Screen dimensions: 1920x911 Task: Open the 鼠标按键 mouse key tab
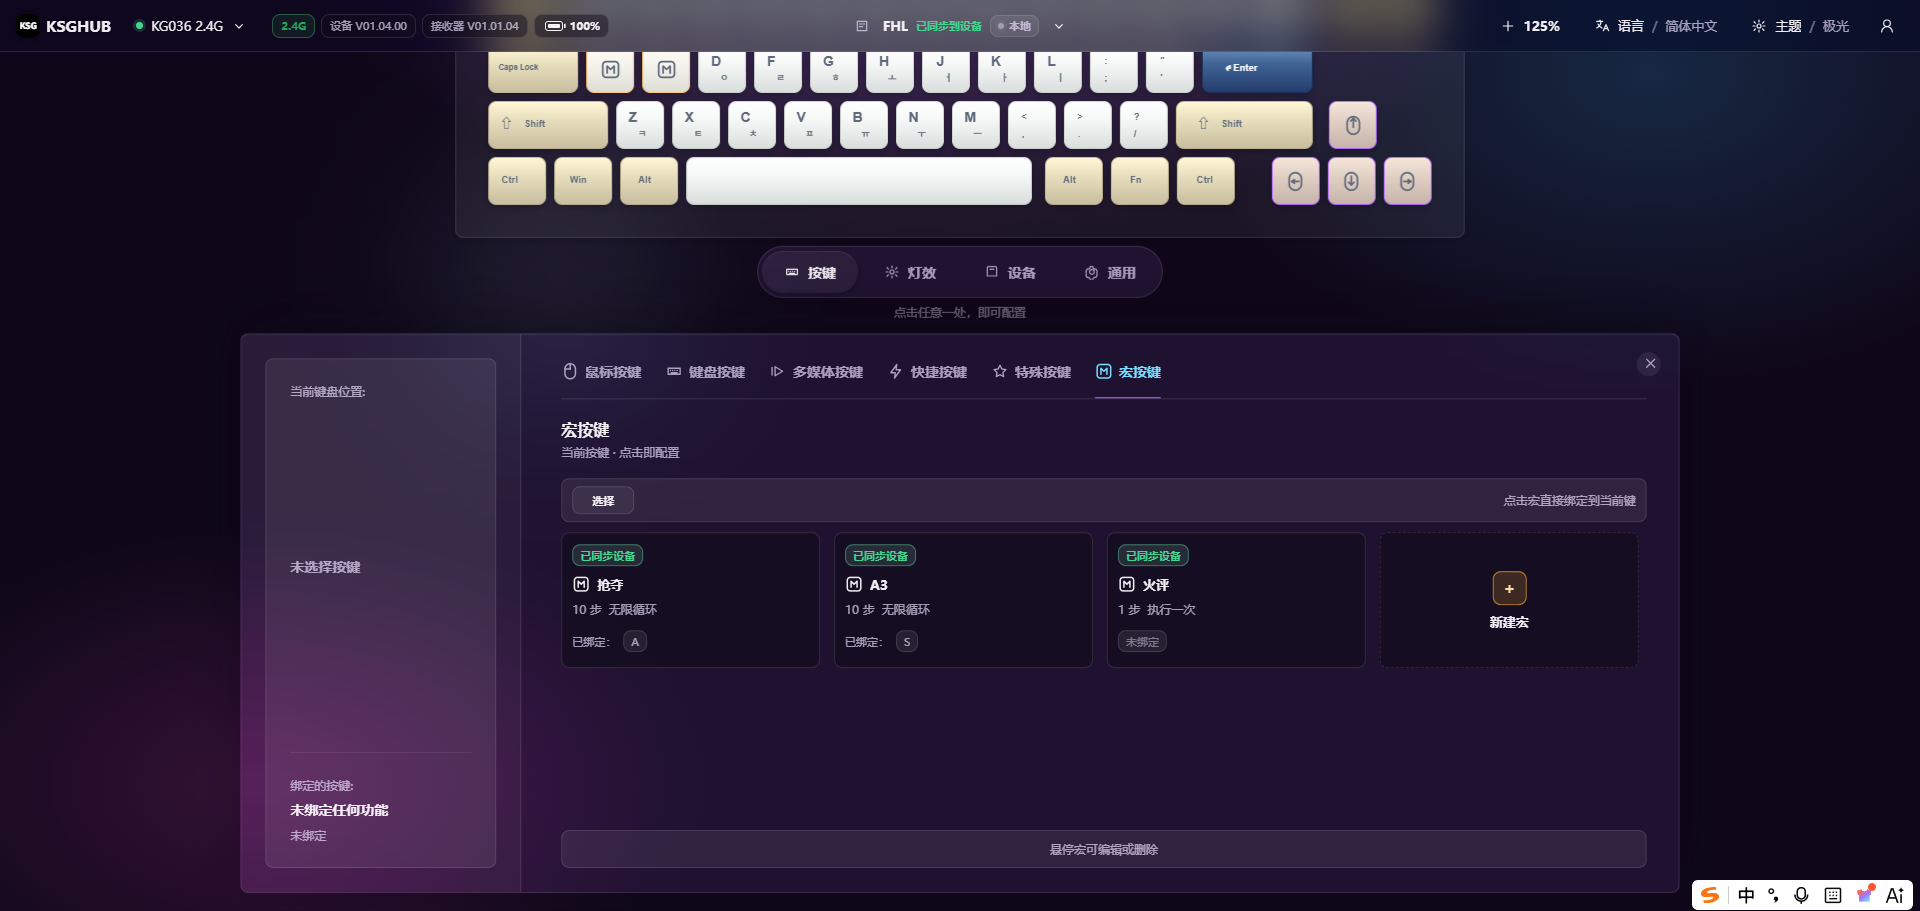pos(602,372)
